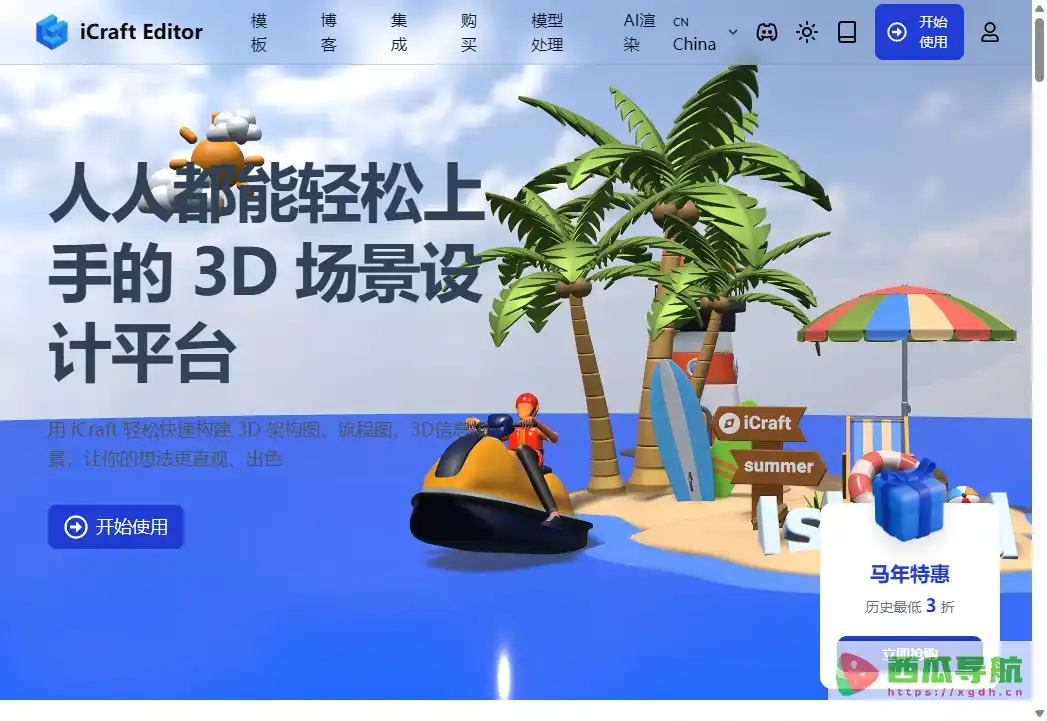Open the 购买 menu item
The height and width of the screenshot is (721, 1047).
coord(469,32)
